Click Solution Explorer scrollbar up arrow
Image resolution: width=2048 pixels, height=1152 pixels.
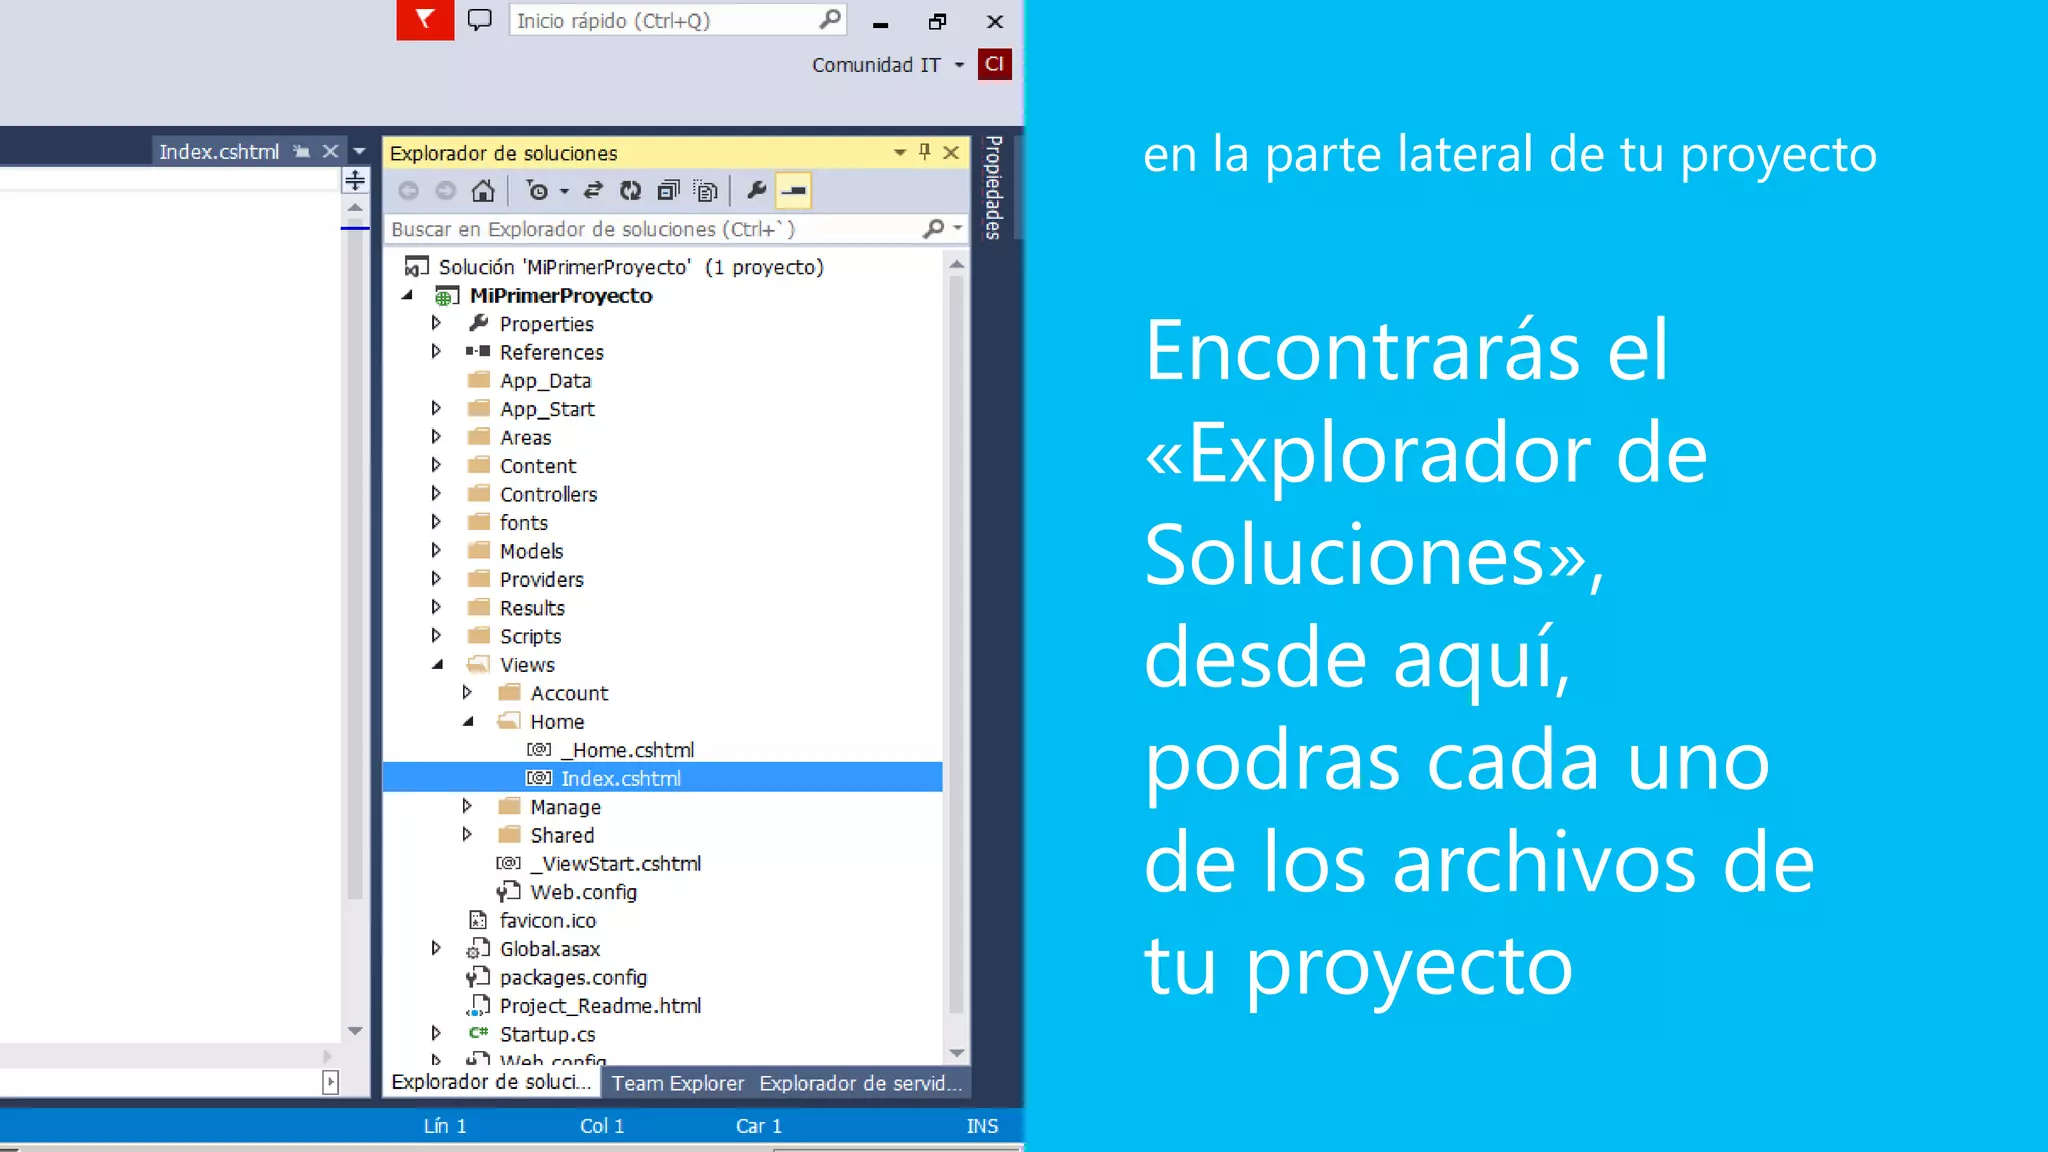(x=956, y=264)
